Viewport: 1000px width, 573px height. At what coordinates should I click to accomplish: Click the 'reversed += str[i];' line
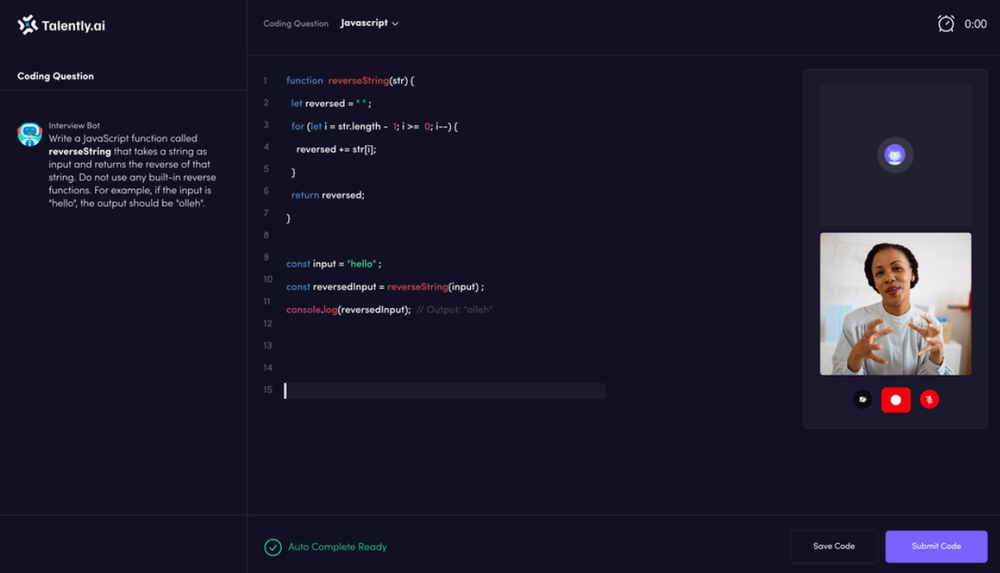(x=336, y=149)
